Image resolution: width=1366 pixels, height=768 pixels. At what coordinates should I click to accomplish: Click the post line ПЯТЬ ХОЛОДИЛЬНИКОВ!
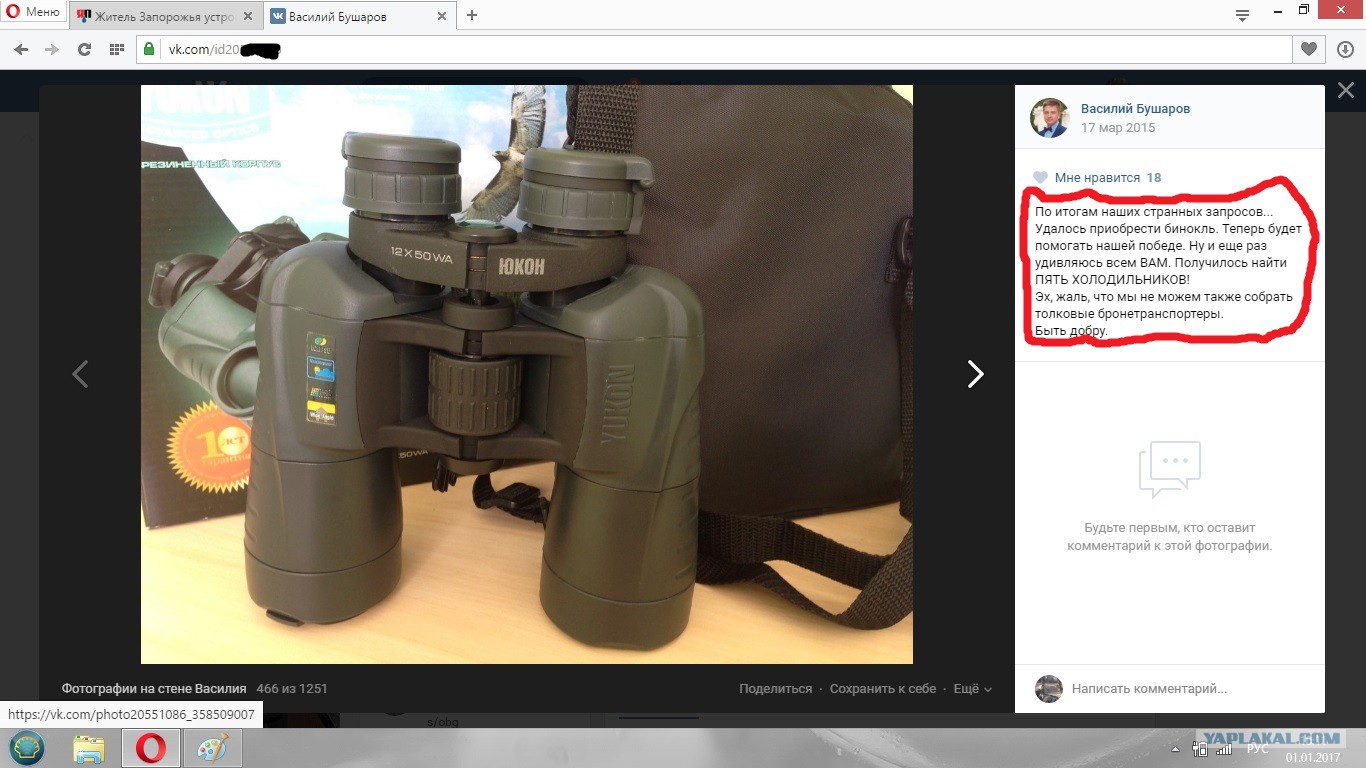tap(1112, 280)
